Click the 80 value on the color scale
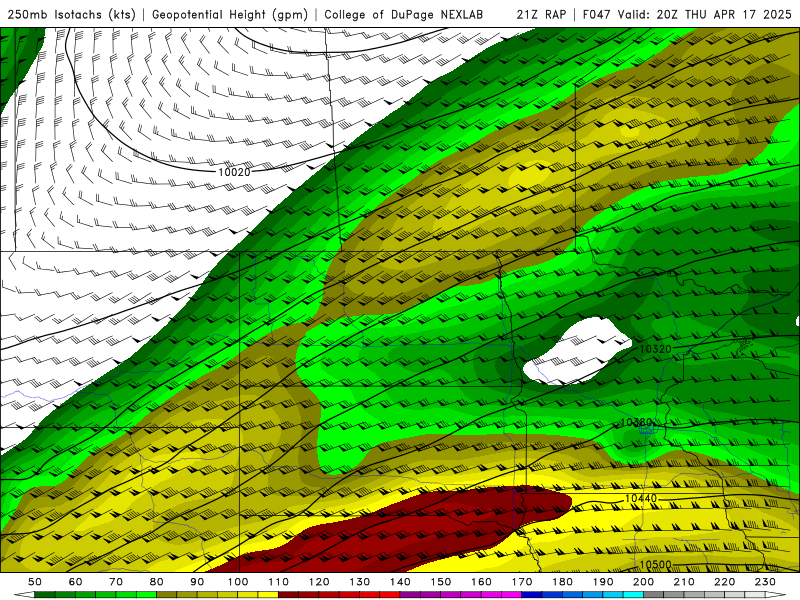800x600 pixels. (157, 582)
